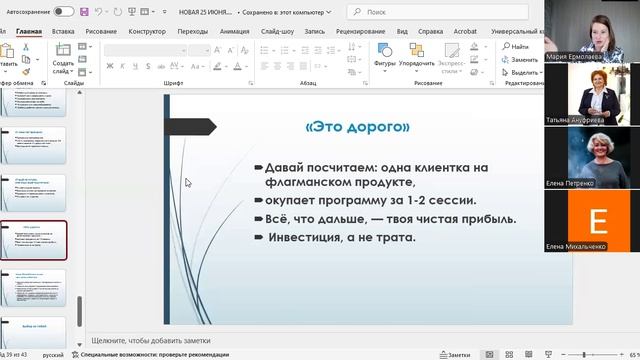The height and width of the screenshot is (360, 640).
Task: Click the purple Save disk icon
Action: tap(84, 12)
